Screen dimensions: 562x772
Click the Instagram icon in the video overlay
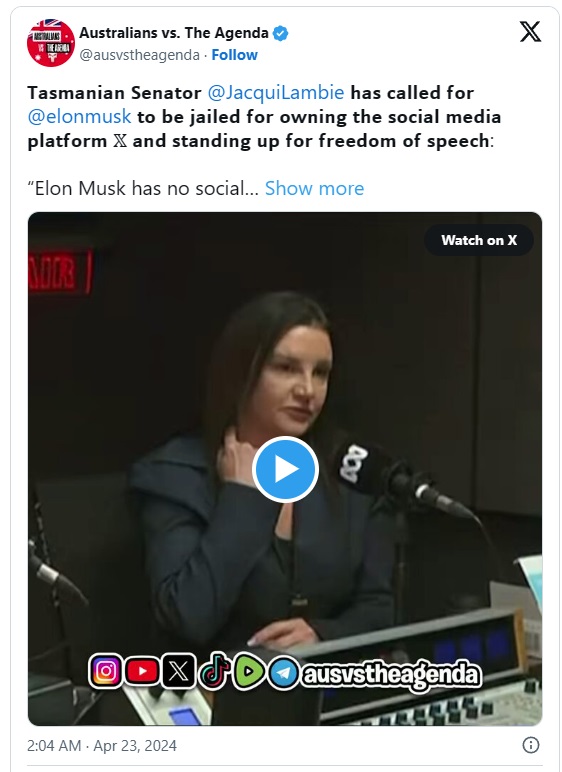(106, 671)
